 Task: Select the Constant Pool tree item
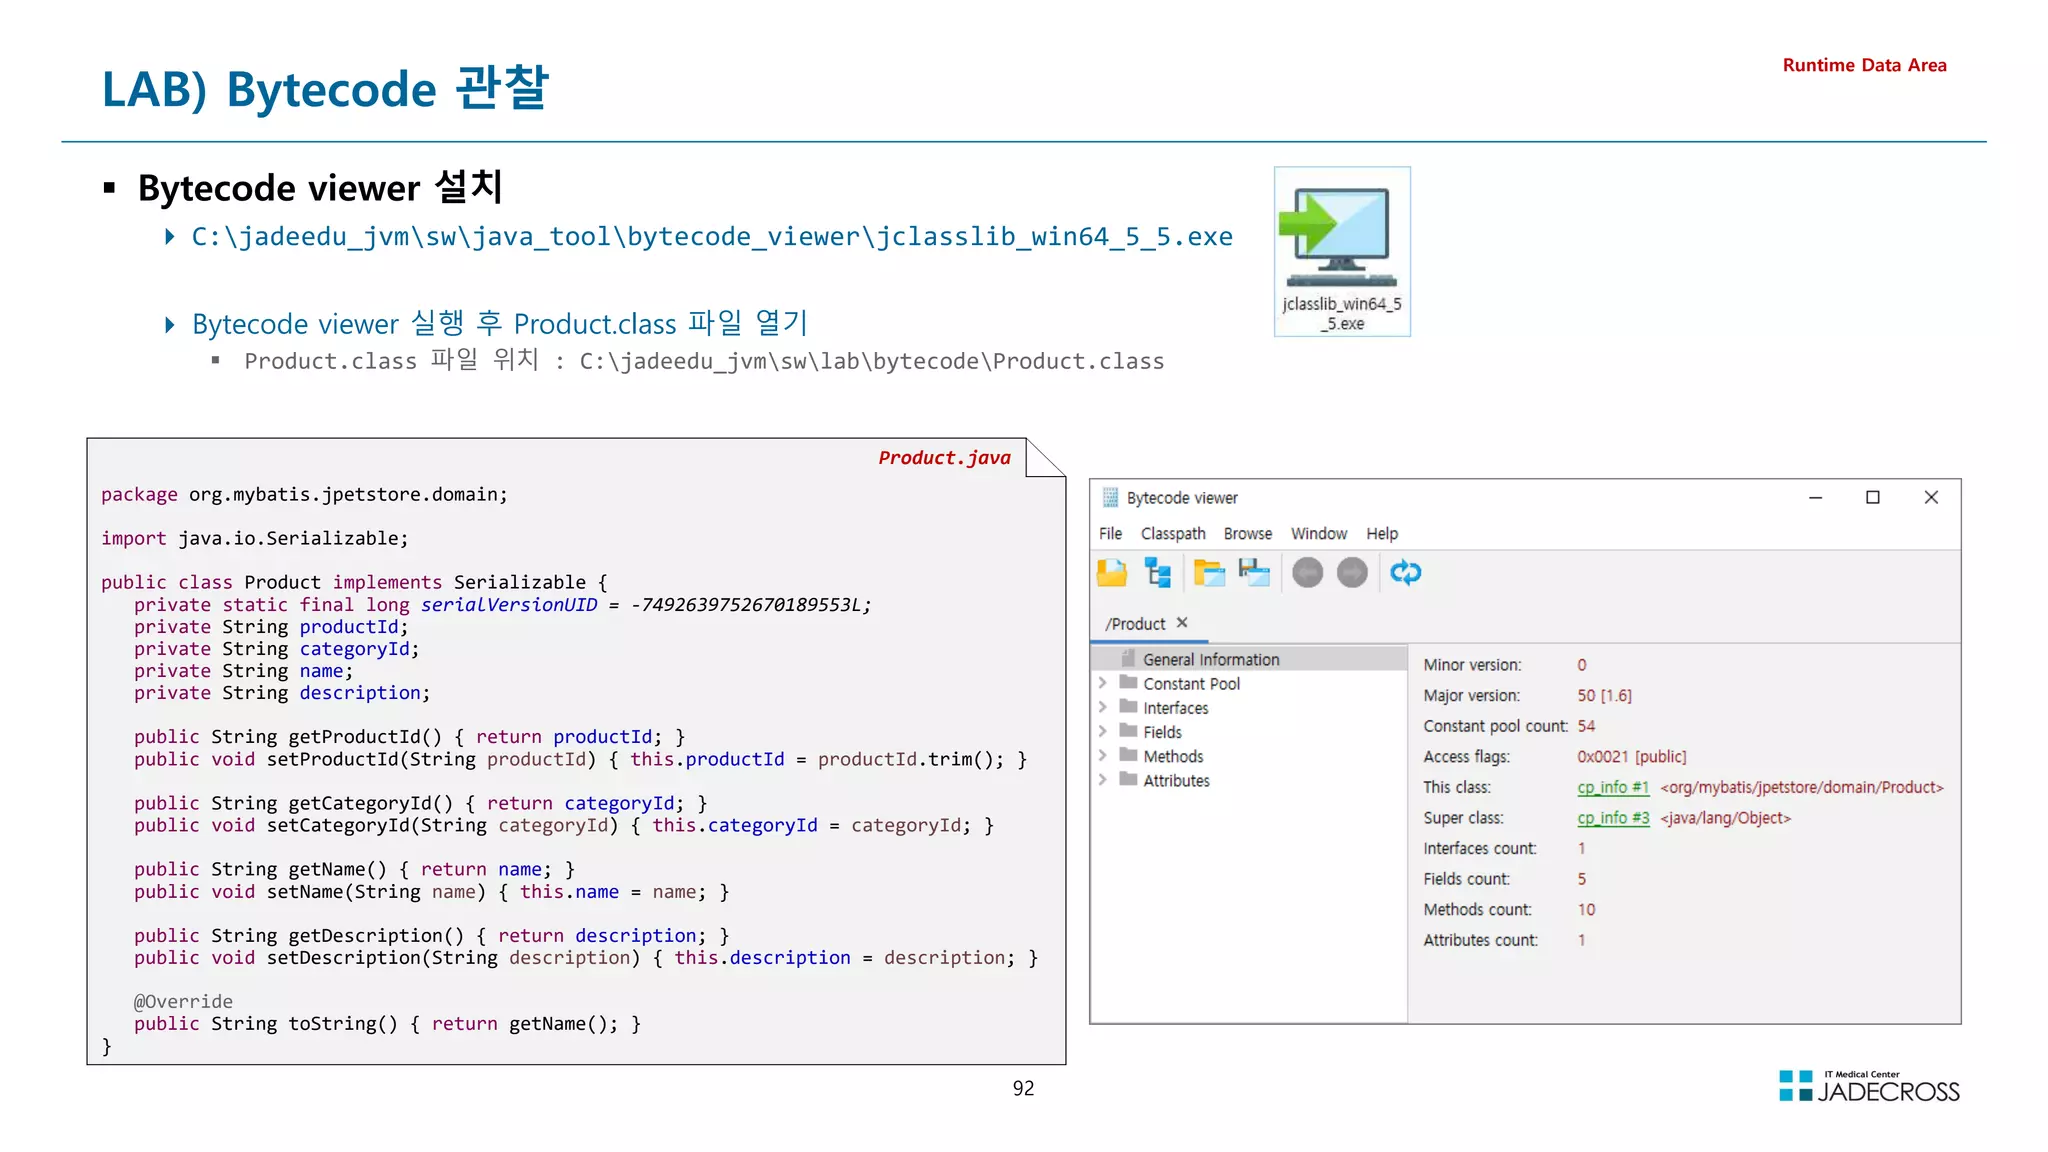(x=1191, y=684)
